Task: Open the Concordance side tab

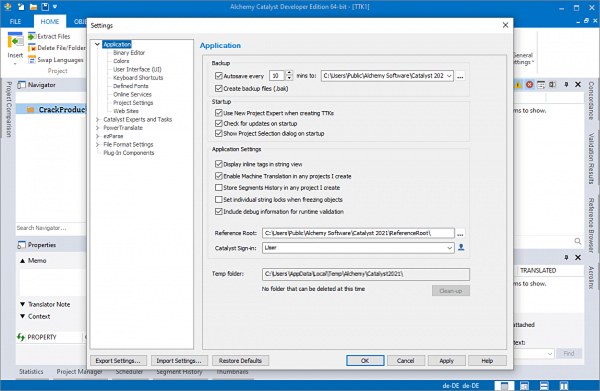Action: pyautogui.click(x=591, y=101)
